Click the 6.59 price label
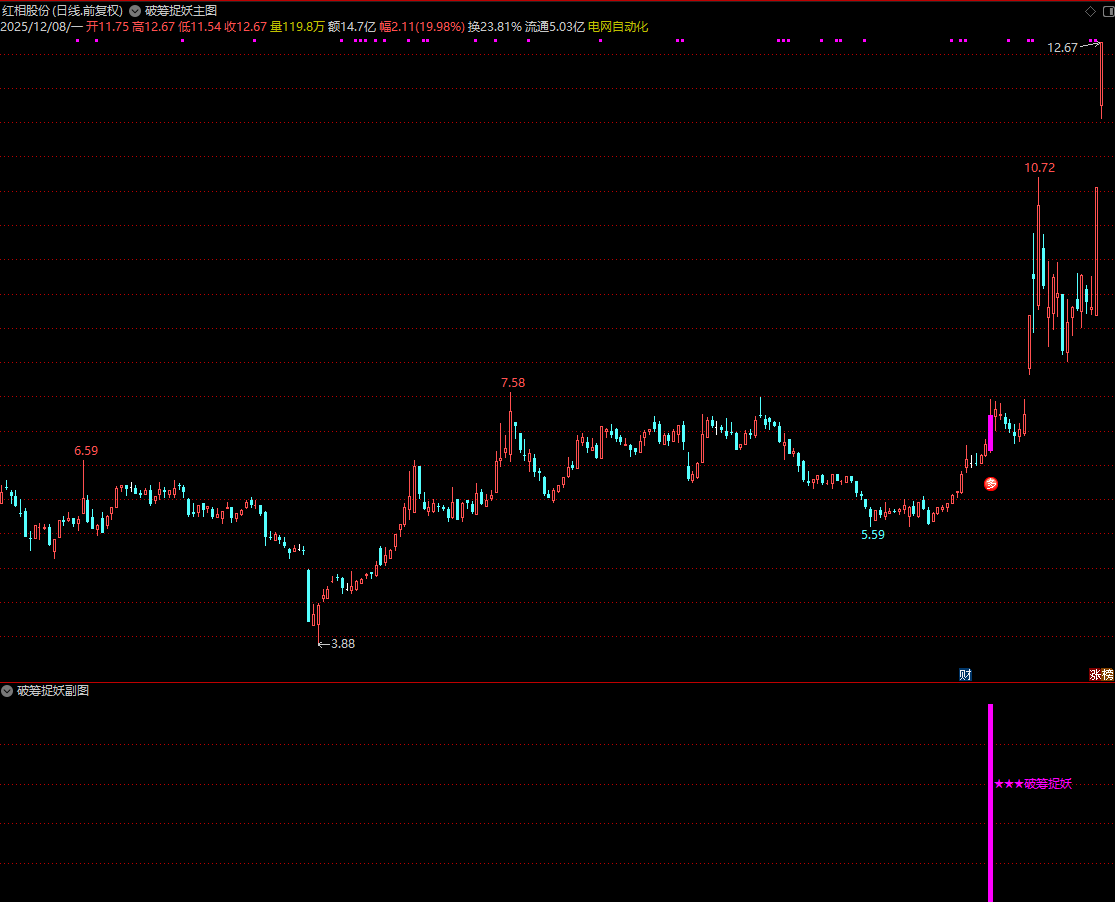This screenshot has width=1115, height=902. click(x=86, y=451)
